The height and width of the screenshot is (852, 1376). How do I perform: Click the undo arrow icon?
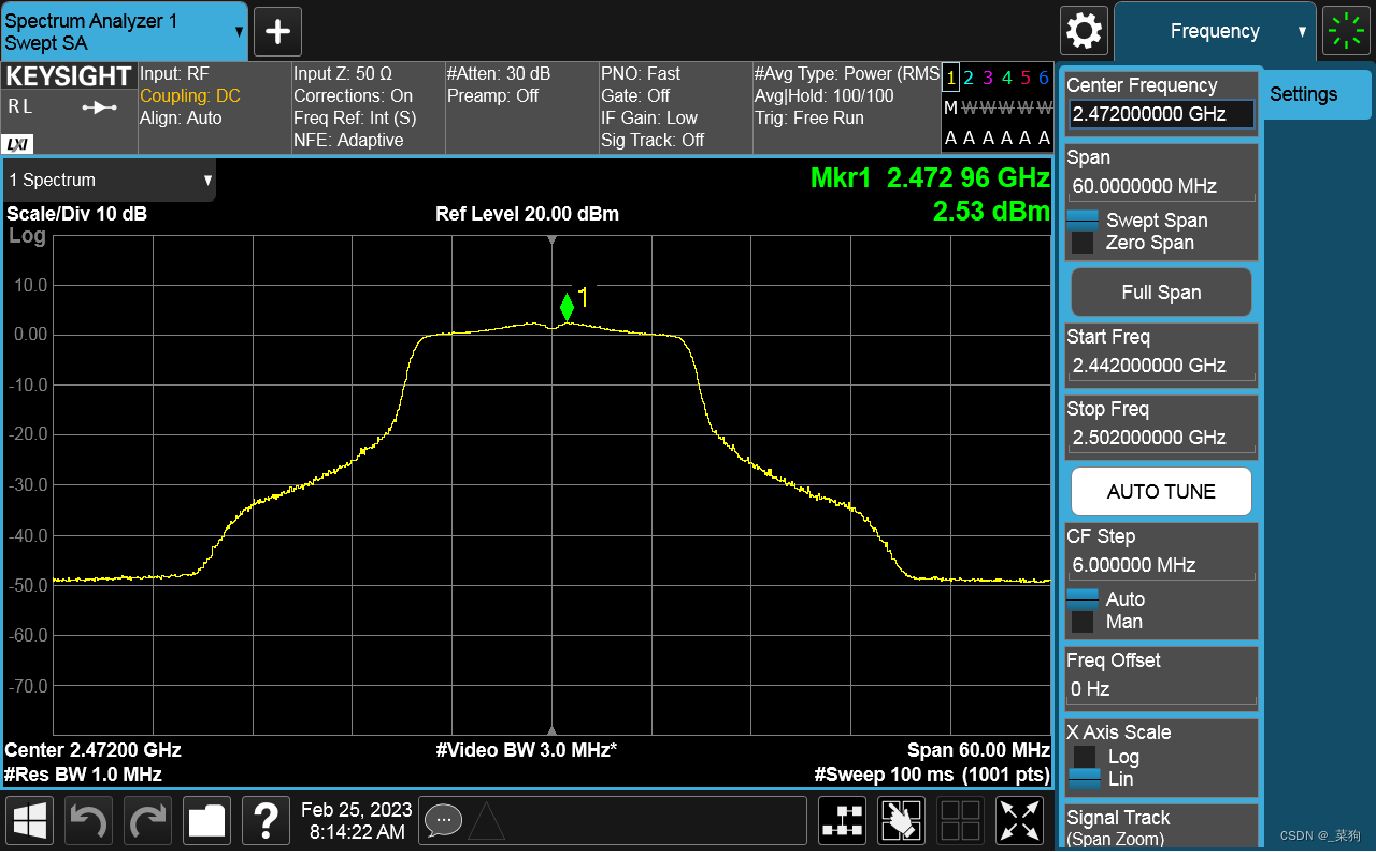89,821
